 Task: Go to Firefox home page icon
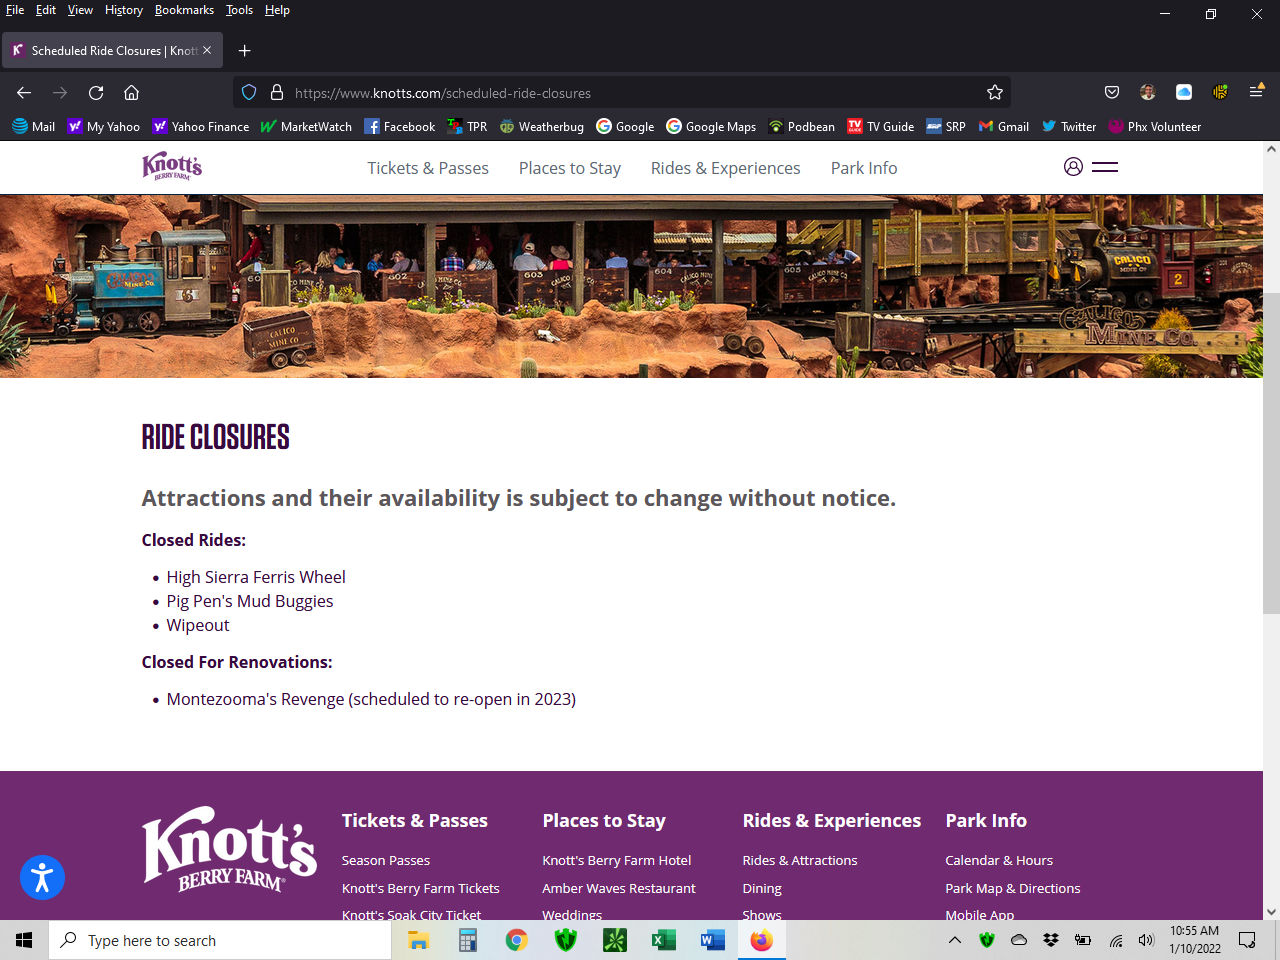click(x=131, y=93)
